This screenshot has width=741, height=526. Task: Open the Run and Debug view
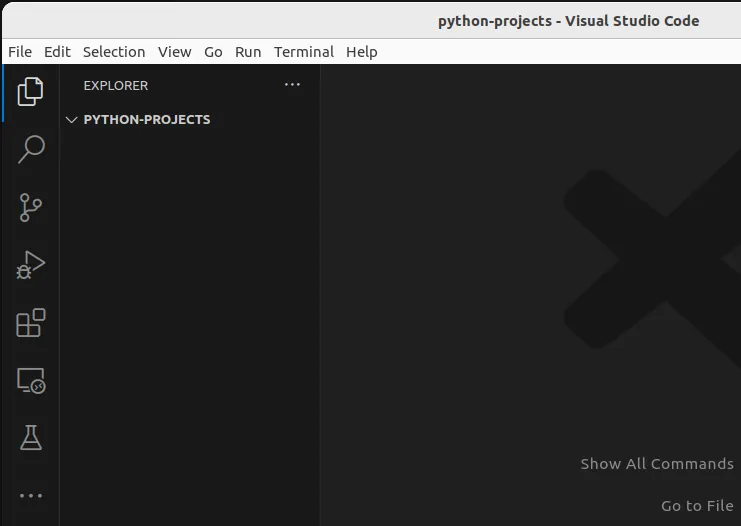[x=31, y=265]
